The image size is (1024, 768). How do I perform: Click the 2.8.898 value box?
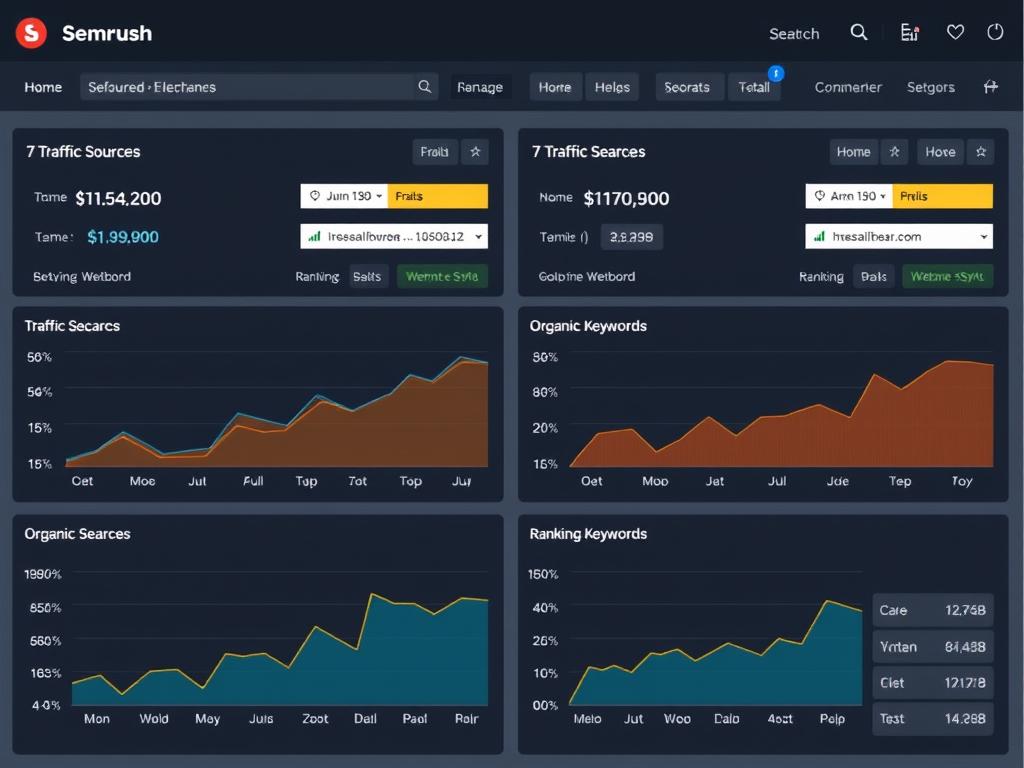coord(632,236)
